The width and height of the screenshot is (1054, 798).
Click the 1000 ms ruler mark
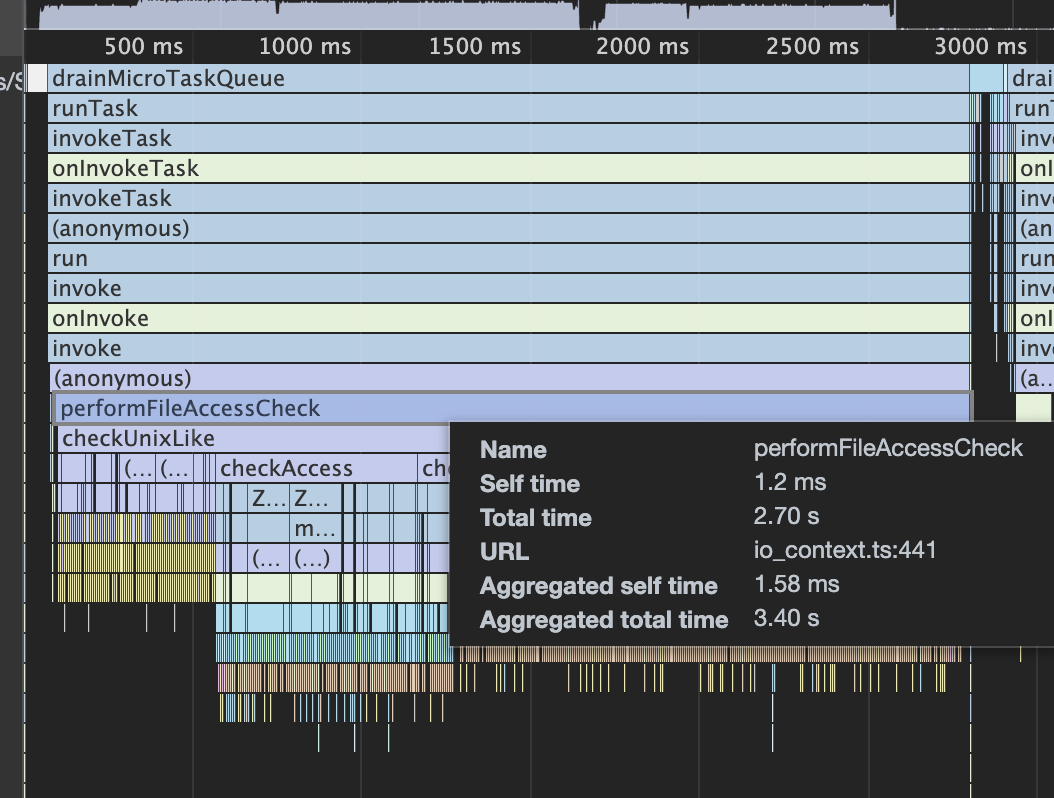[305, 46]
